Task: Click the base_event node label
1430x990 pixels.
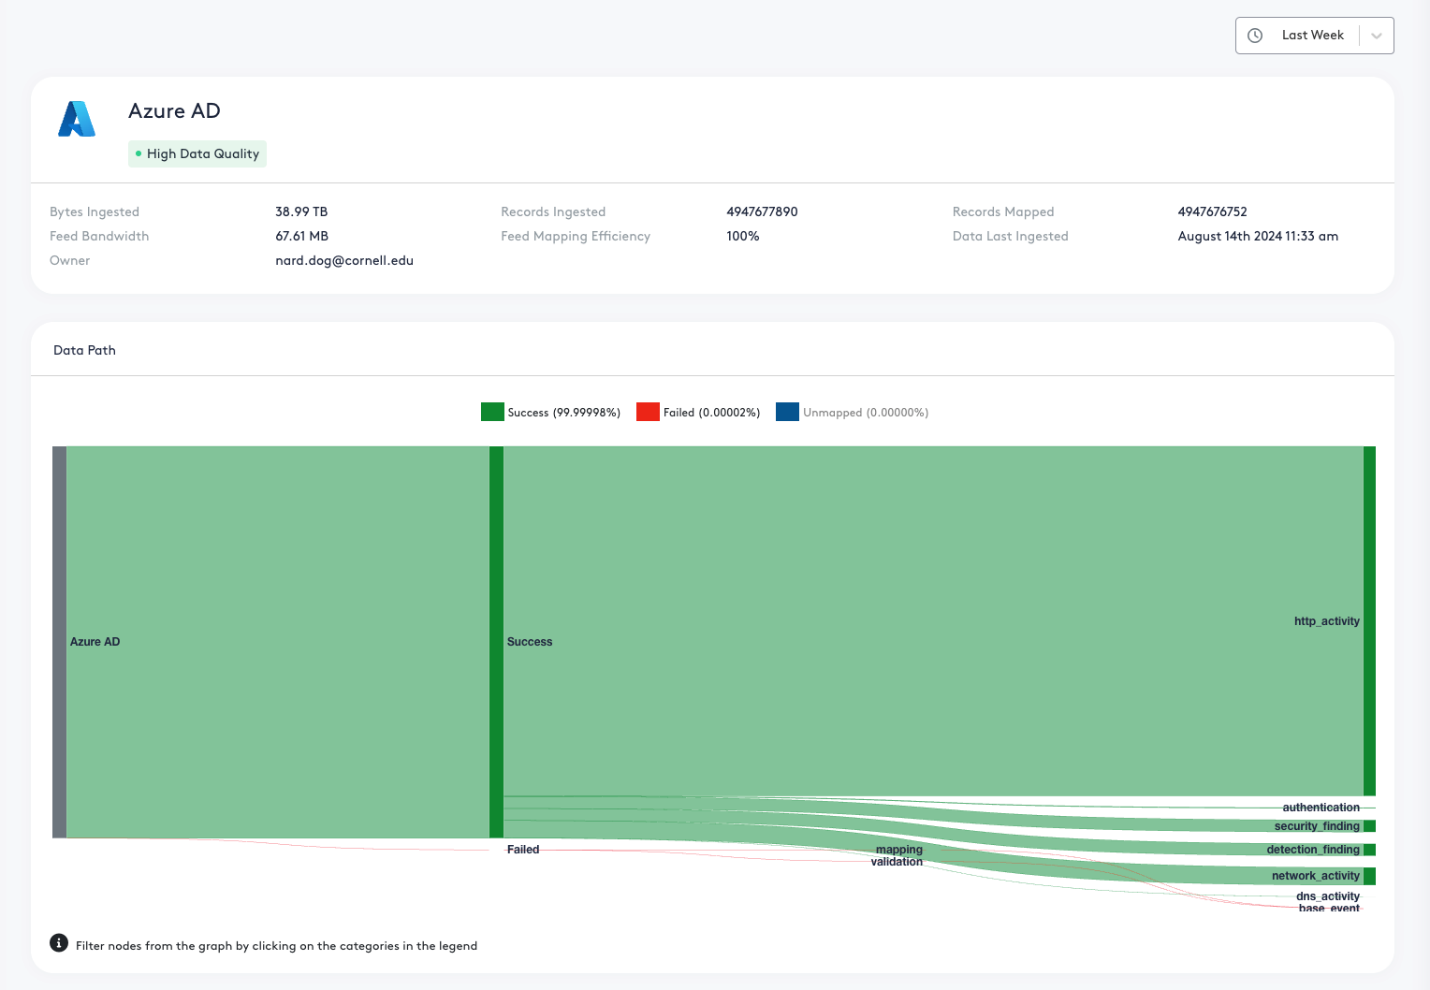Action: point(1329,908)
